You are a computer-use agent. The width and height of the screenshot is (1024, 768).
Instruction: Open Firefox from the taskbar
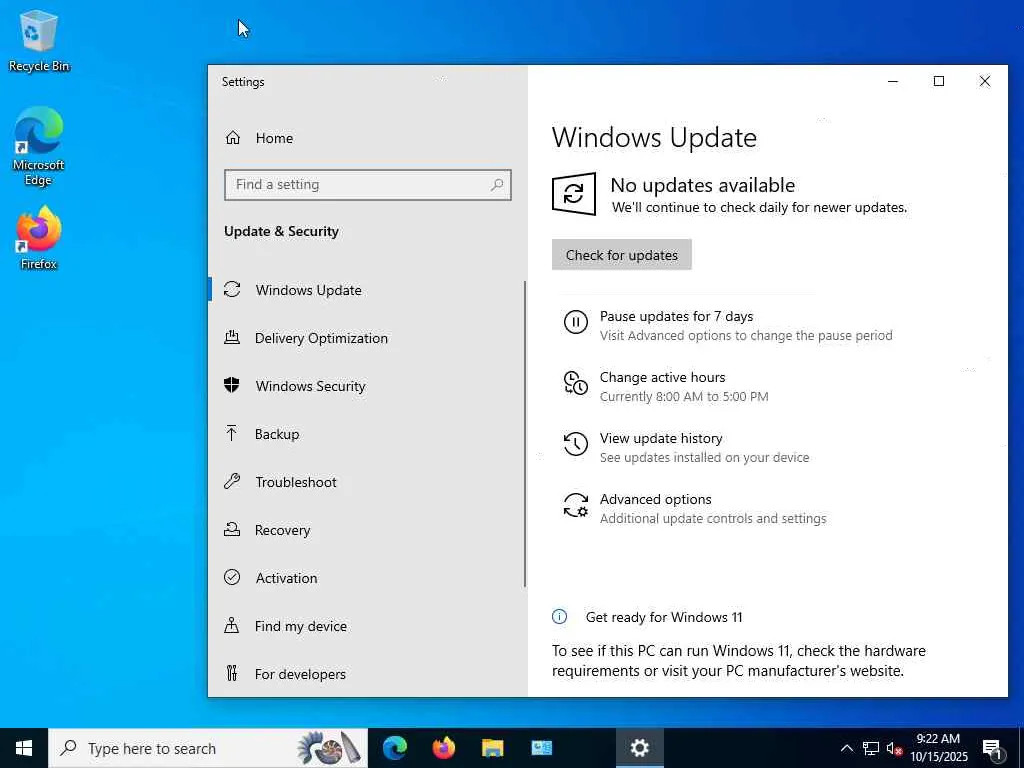coord(443,748)
